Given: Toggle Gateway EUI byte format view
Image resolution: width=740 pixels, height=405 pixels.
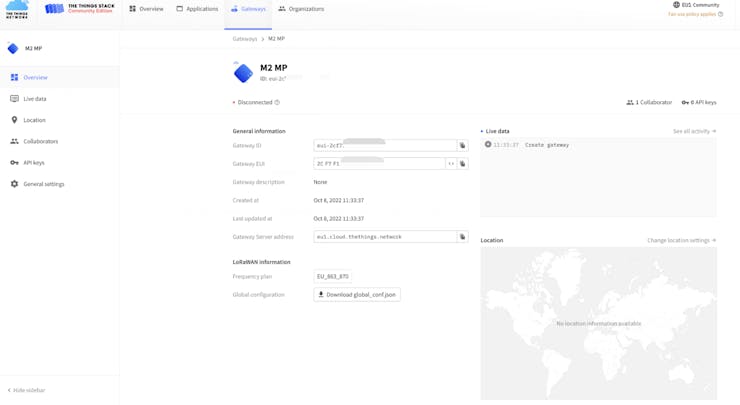Looking at the screenshot, I should coord(451,164).
